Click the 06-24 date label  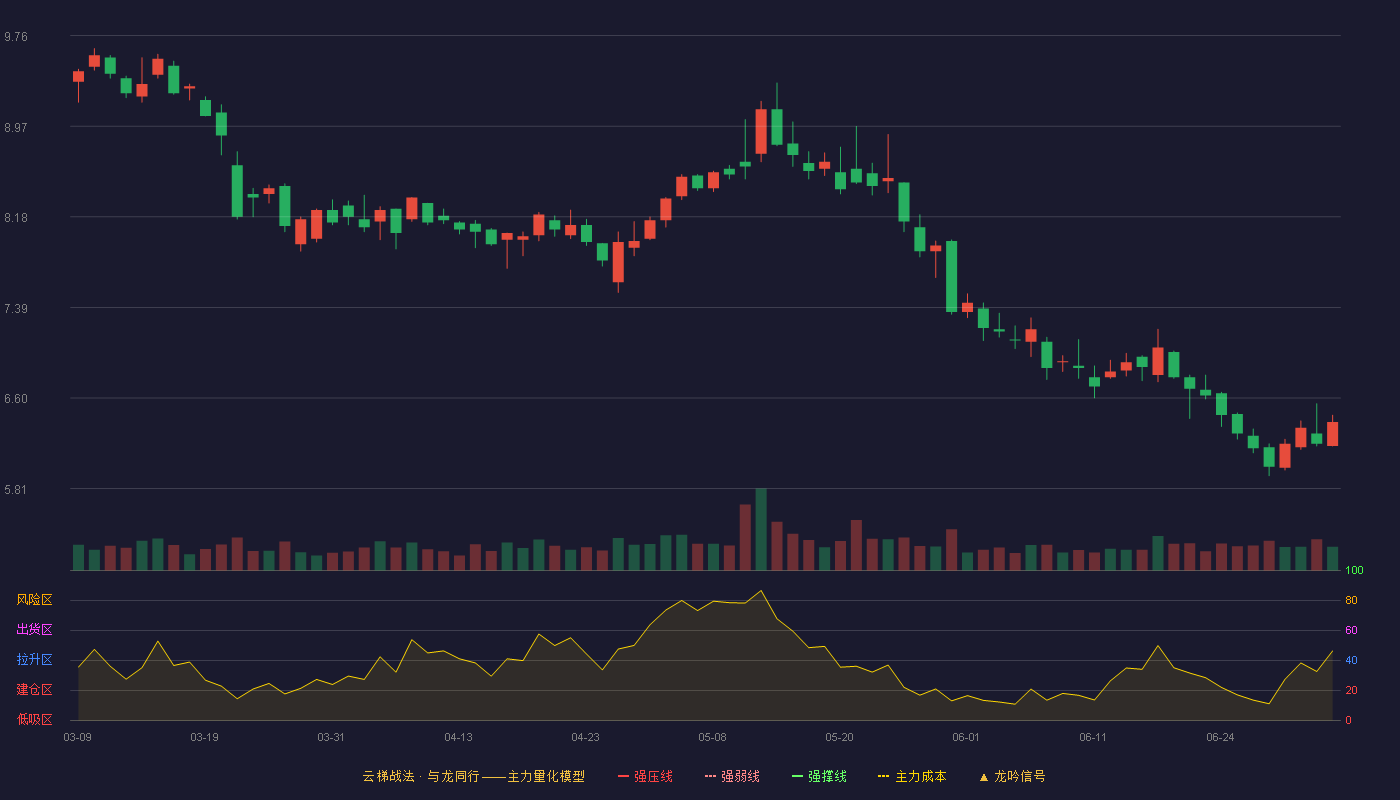tap(1220, 737)
